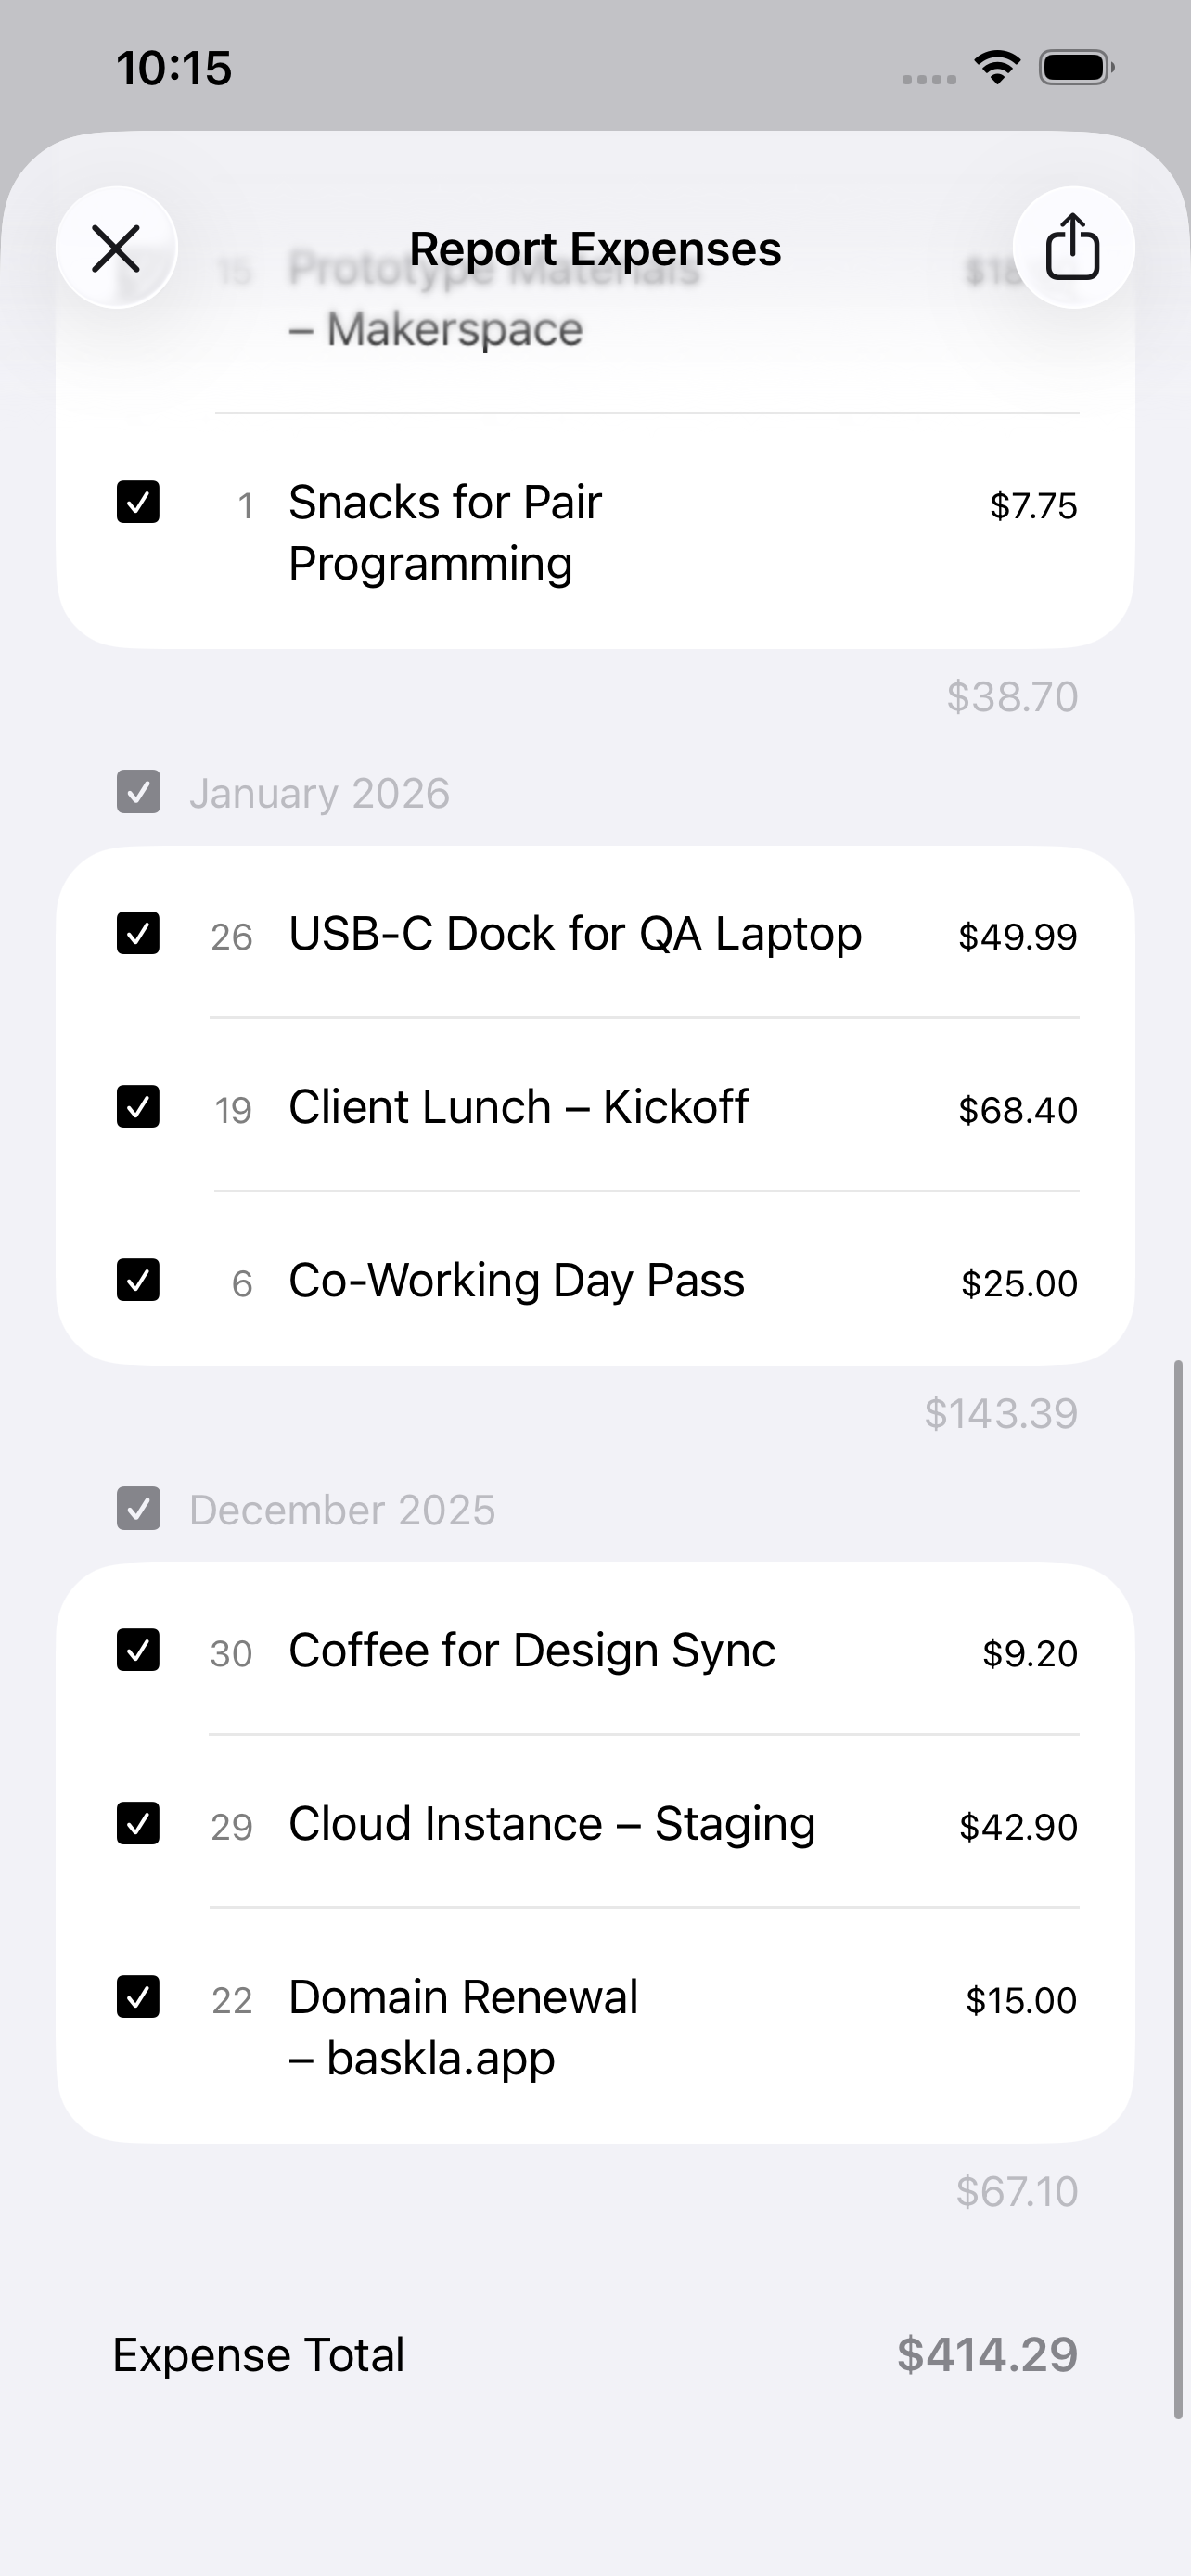Screen dimensions: 1191x2576
Task: Open the Client Lunch – Kickoff expense
Action: point(518,1108)
